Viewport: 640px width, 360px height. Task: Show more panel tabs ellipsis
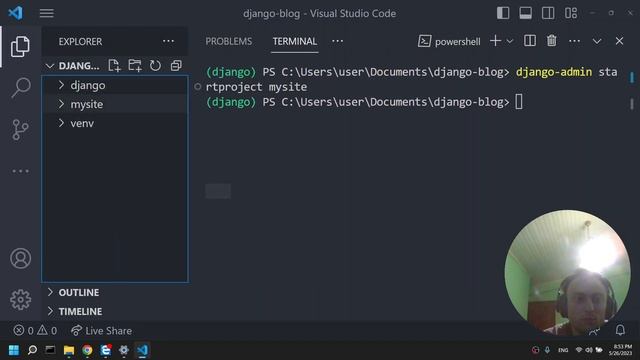click(337, 41)
